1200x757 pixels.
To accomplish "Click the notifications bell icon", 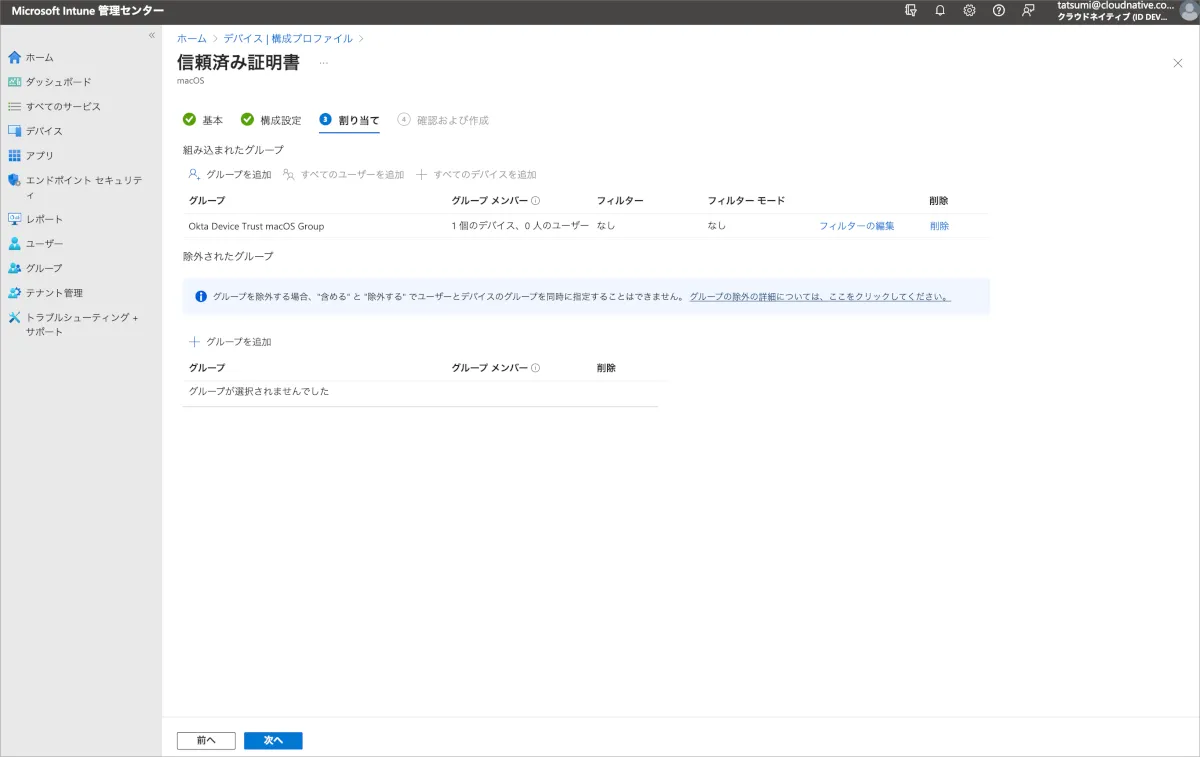I will point(940,10).
